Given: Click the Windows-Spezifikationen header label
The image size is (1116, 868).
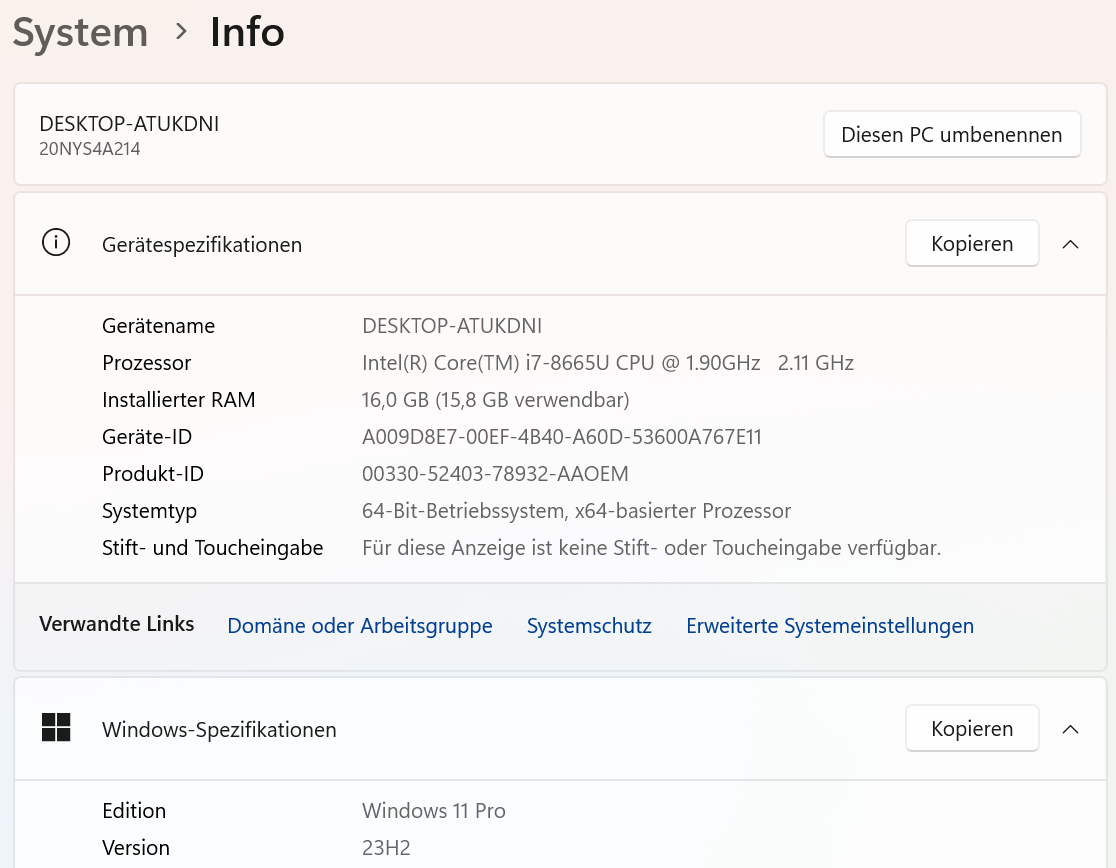Looking at the screenshot, I should pyautogui.click(x=219, y=730).
